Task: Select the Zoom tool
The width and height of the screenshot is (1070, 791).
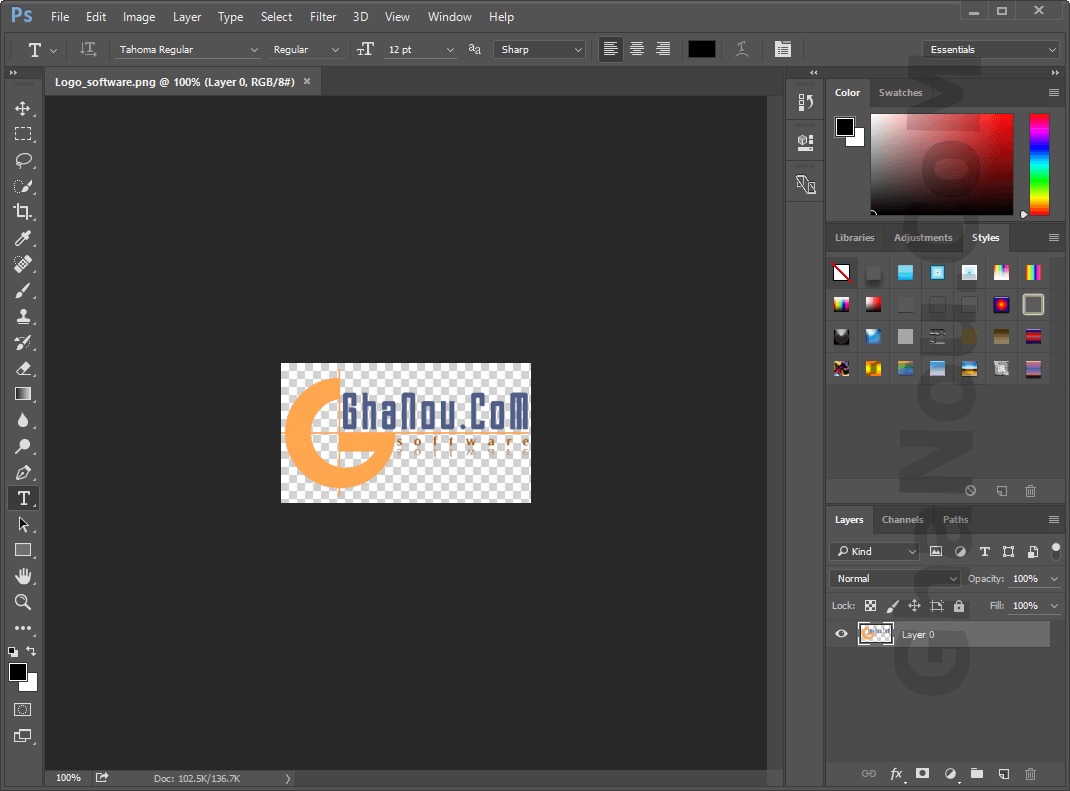Action: (x=23, y=602)
